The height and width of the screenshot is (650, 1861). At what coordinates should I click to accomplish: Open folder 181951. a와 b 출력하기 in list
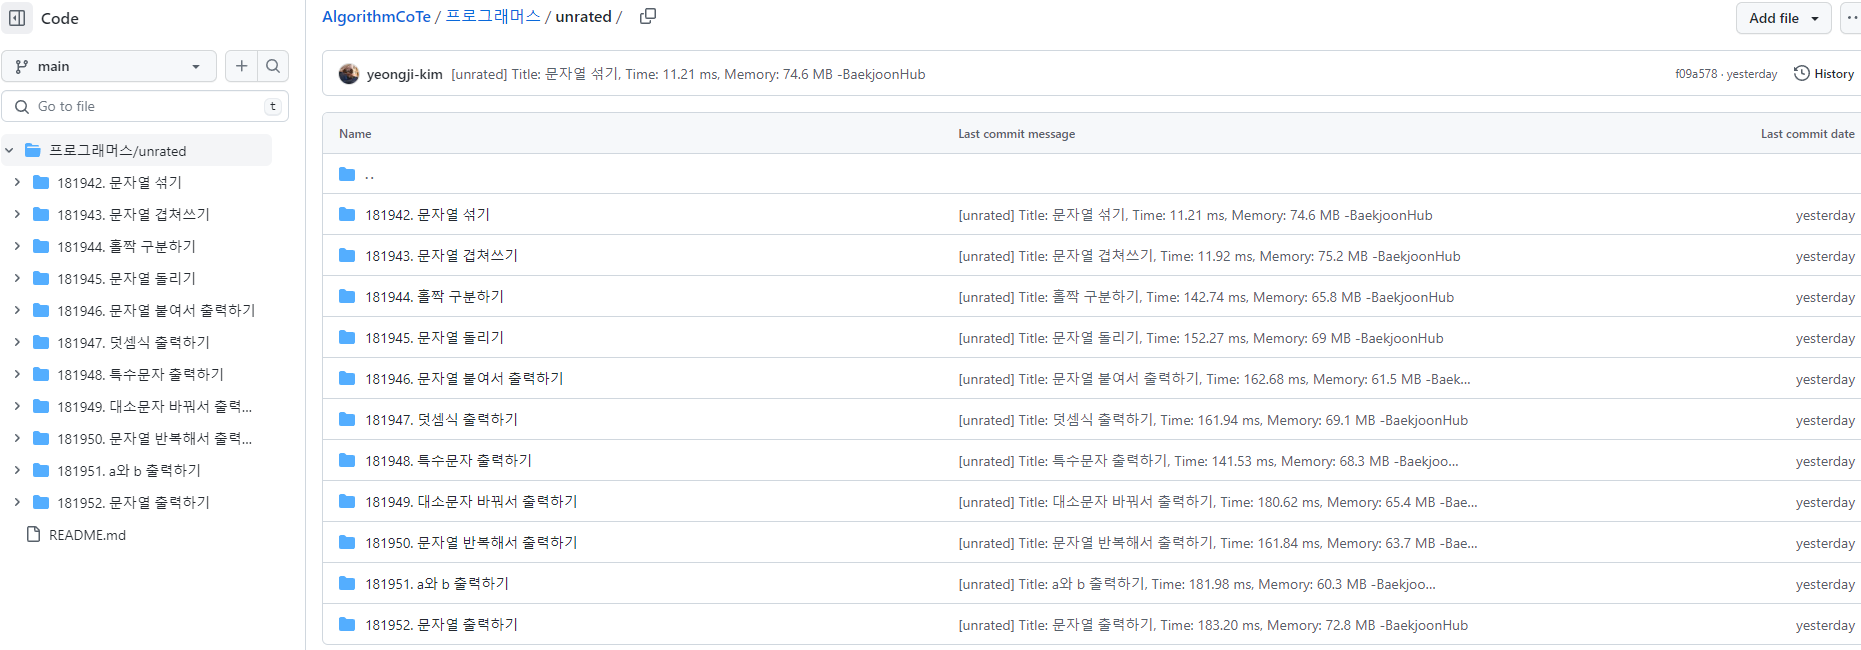437,584
